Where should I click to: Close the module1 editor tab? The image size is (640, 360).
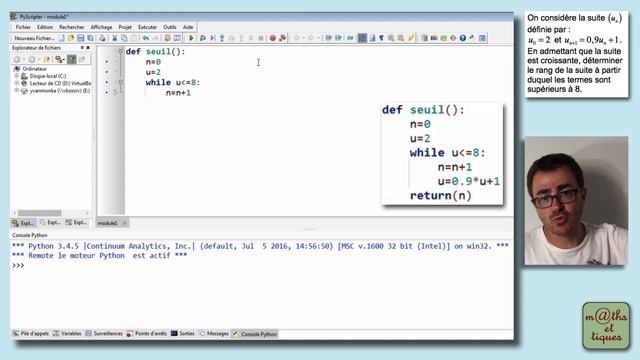pos(124,223)
